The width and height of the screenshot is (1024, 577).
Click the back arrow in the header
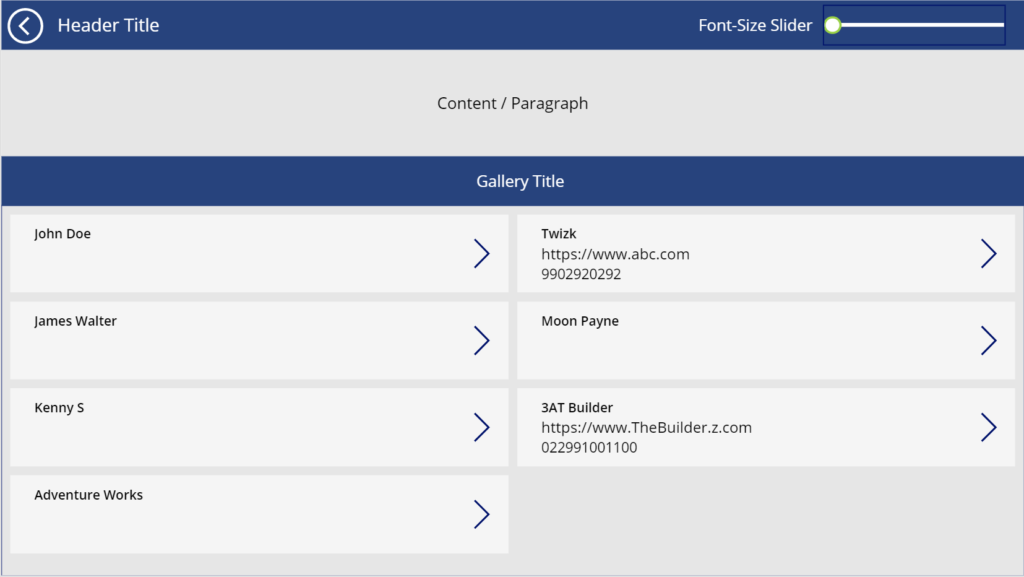(x=24, y=25)
